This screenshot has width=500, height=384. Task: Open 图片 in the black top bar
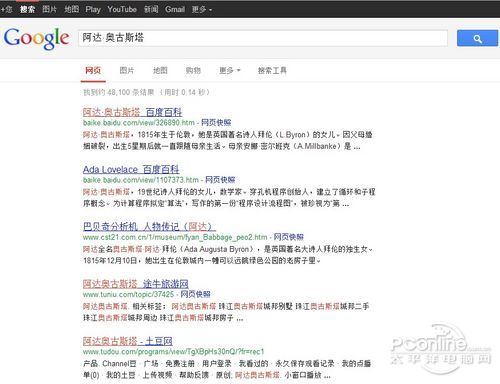pyautogui.click(x=49, y=9)
